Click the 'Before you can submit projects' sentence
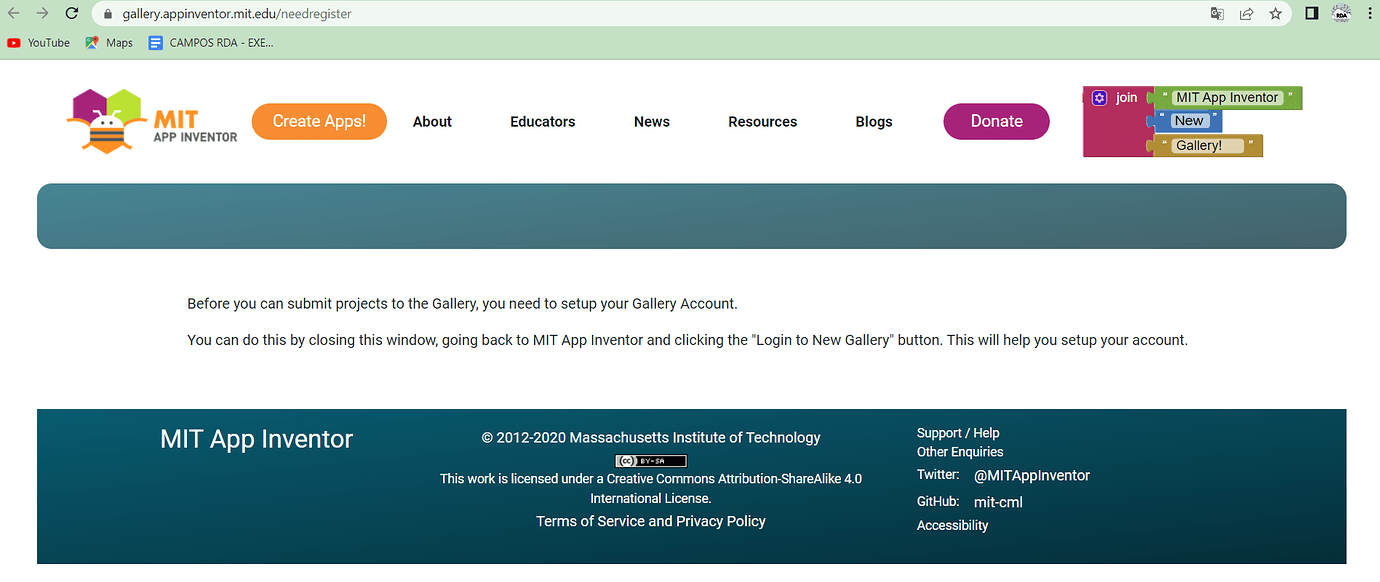 [x=462, y=303]
